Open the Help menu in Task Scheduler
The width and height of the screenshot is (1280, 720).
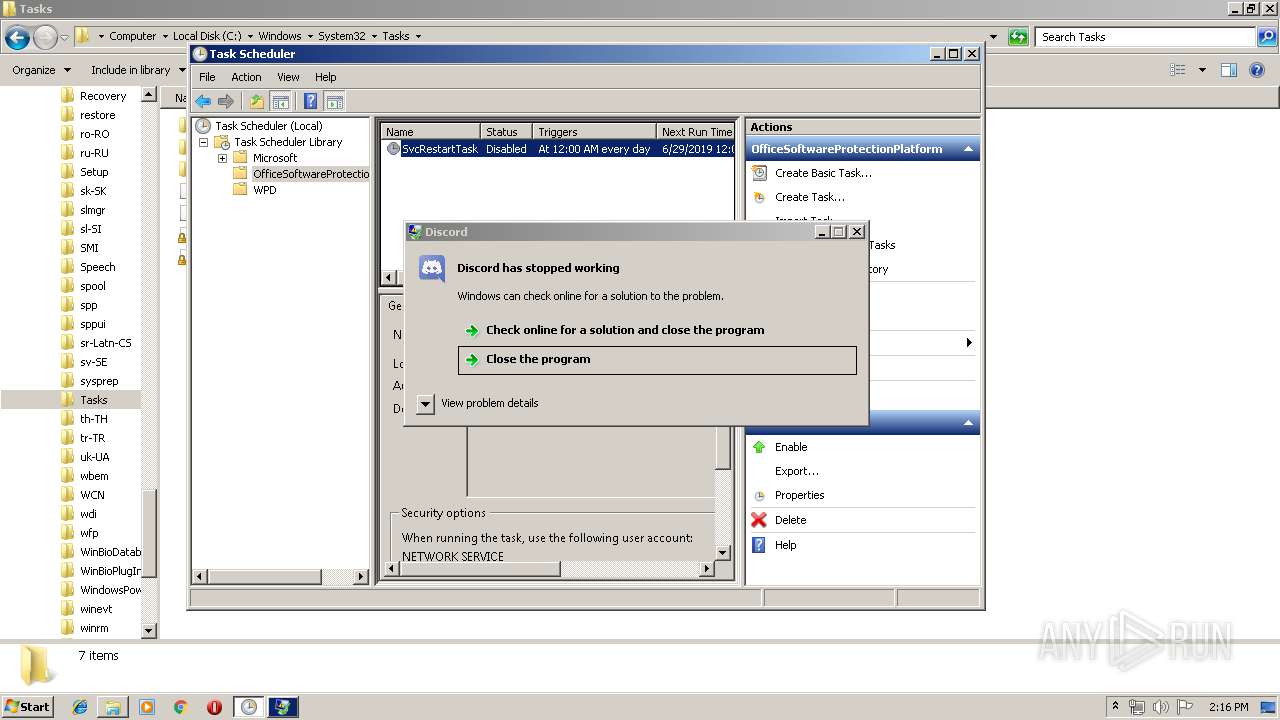pyautogui.click(x=326, y=77)
